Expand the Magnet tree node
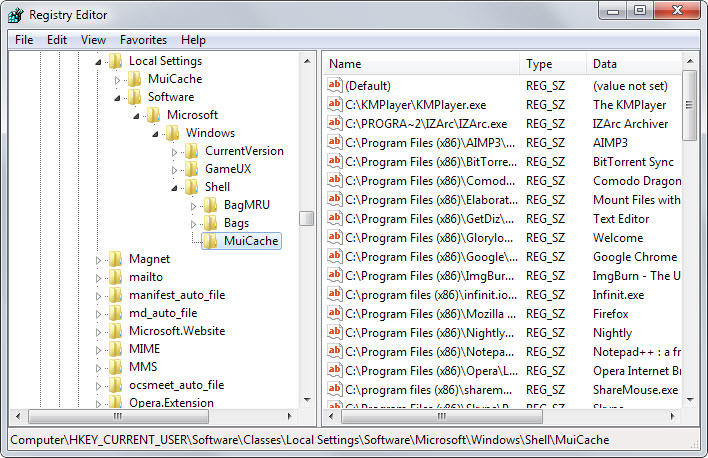This screenshot has height=458, width=708. coord(98,260)
